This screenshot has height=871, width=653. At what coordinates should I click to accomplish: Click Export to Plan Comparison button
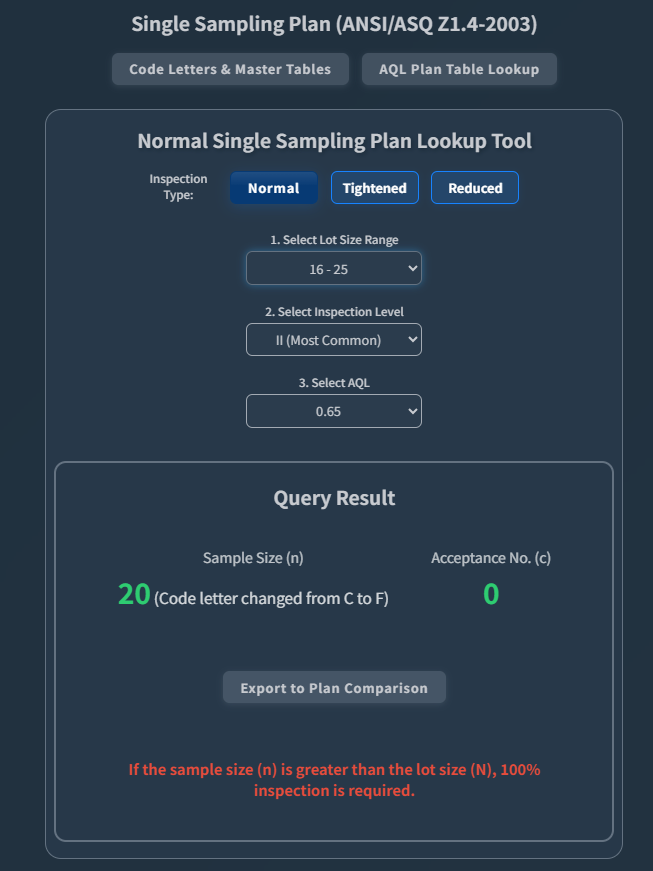click(x=334, y=687)
